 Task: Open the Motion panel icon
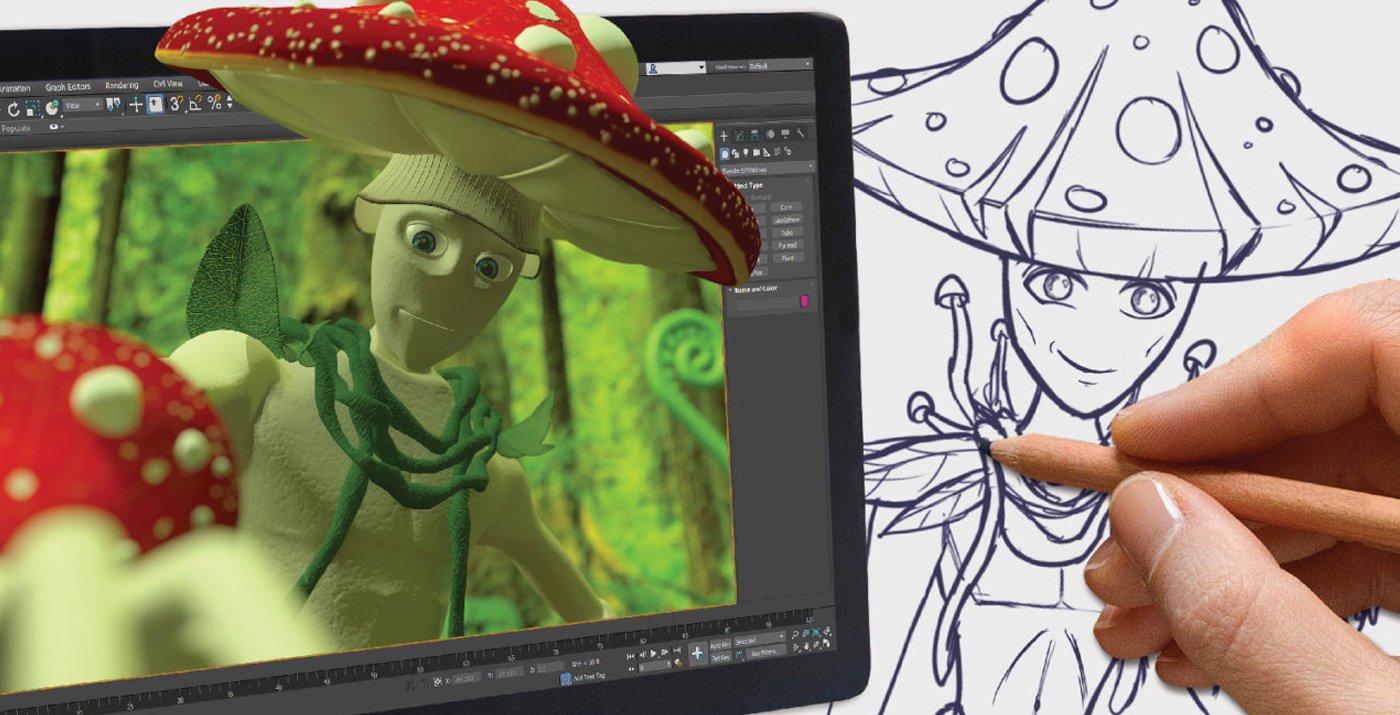(770, 135)
